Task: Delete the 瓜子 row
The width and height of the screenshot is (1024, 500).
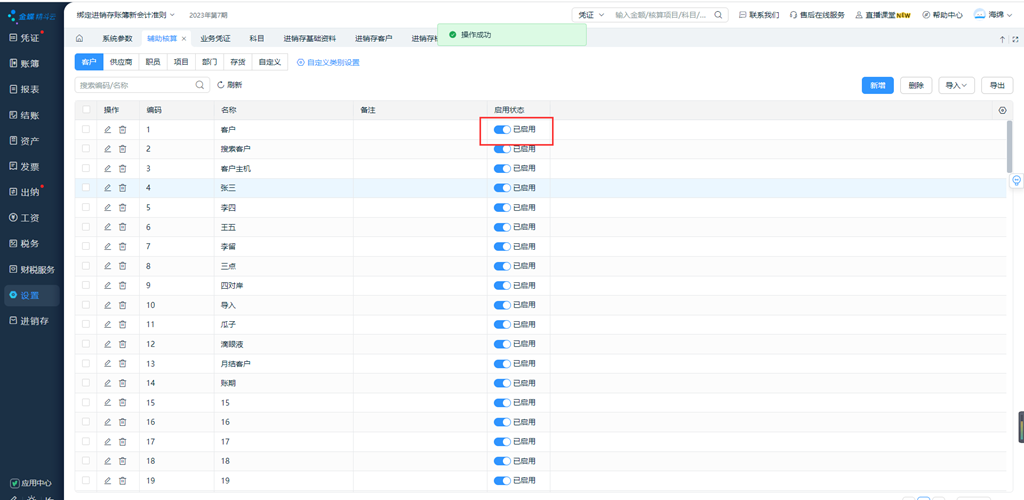Action: 123,324
